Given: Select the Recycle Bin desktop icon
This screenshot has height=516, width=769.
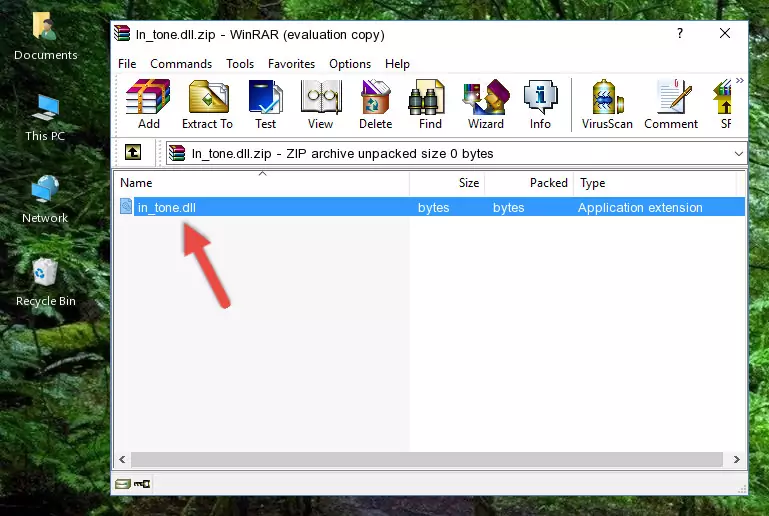Looking at the screenshot, I should click(x=46, y=283).
